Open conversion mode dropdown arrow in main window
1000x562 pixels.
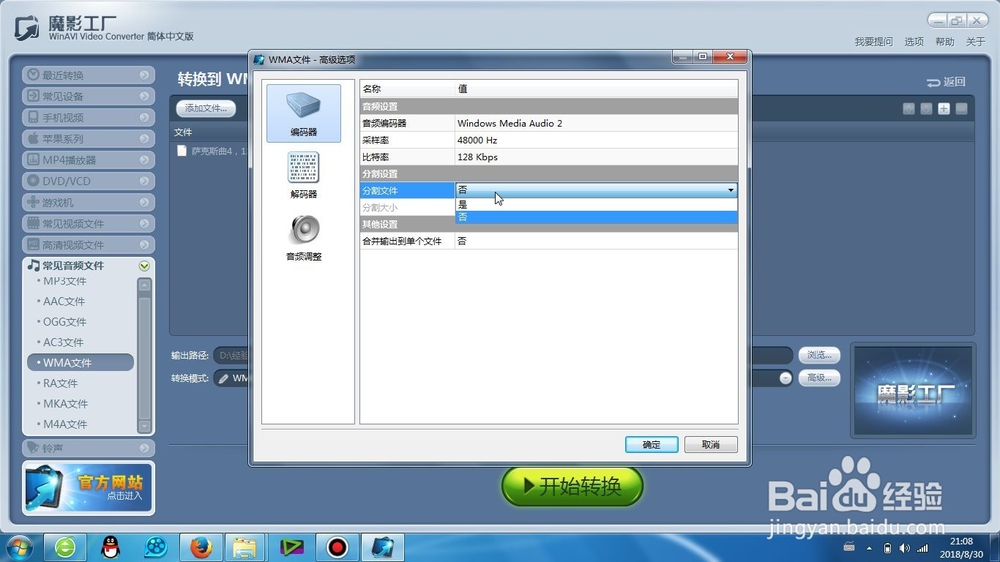pyautogui.click(x=785, y=378)
